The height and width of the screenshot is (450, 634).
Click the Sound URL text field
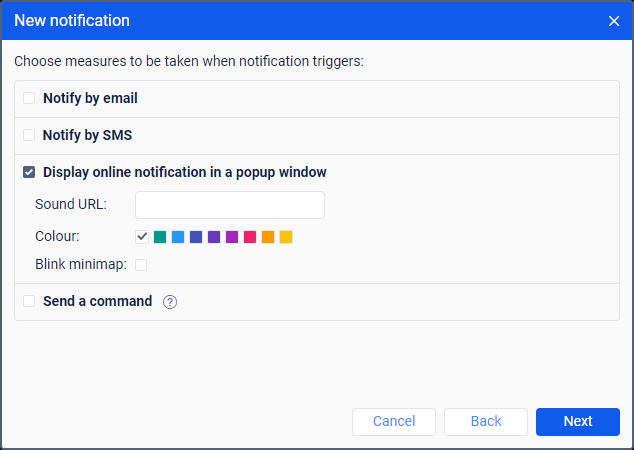click(230, 205)
